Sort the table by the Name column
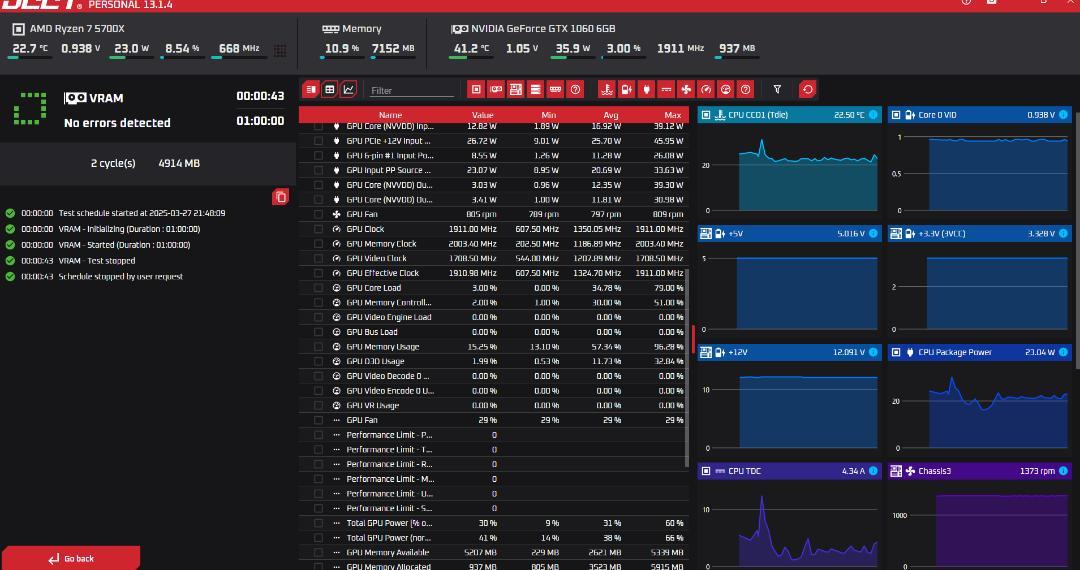This screenshot has width=1080, height=570. (391, 115)
